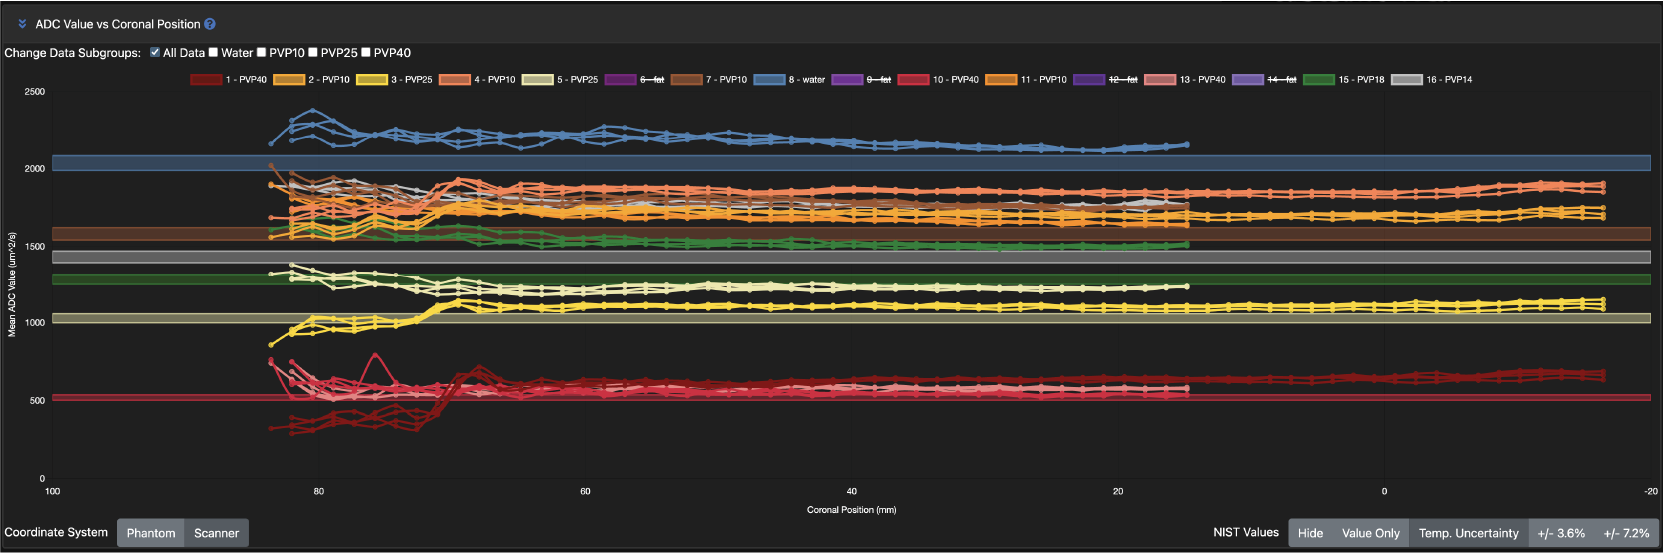Re-enable the struck-through 6 - fat legend item
This screenshot has width=1663, height=553.
pyautogui.click(x=620, y=80)
